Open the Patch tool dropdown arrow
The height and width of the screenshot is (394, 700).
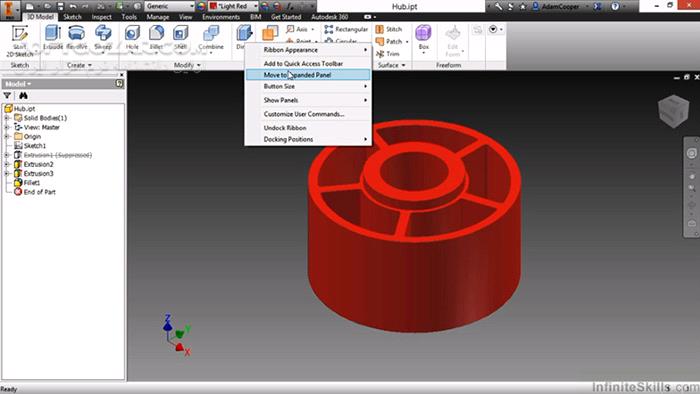pos(407,41)
